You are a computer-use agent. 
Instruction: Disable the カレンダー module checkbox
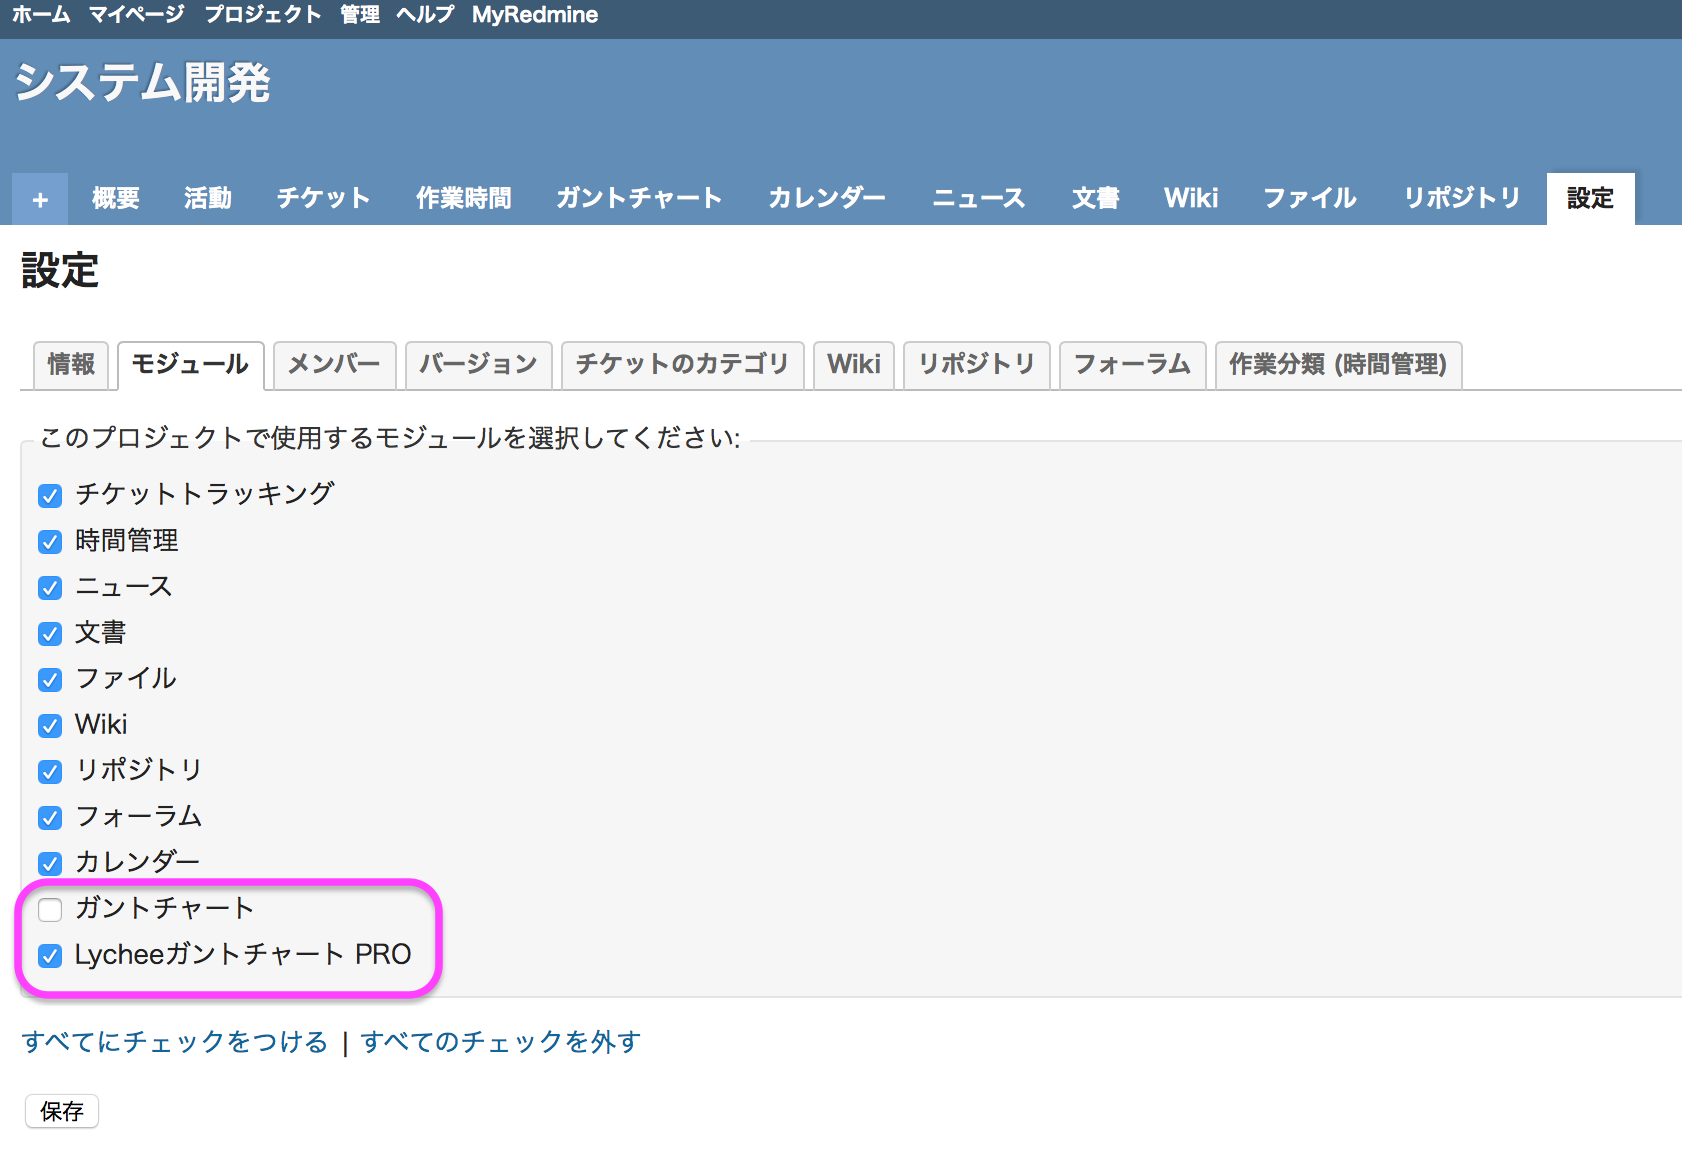49,863
